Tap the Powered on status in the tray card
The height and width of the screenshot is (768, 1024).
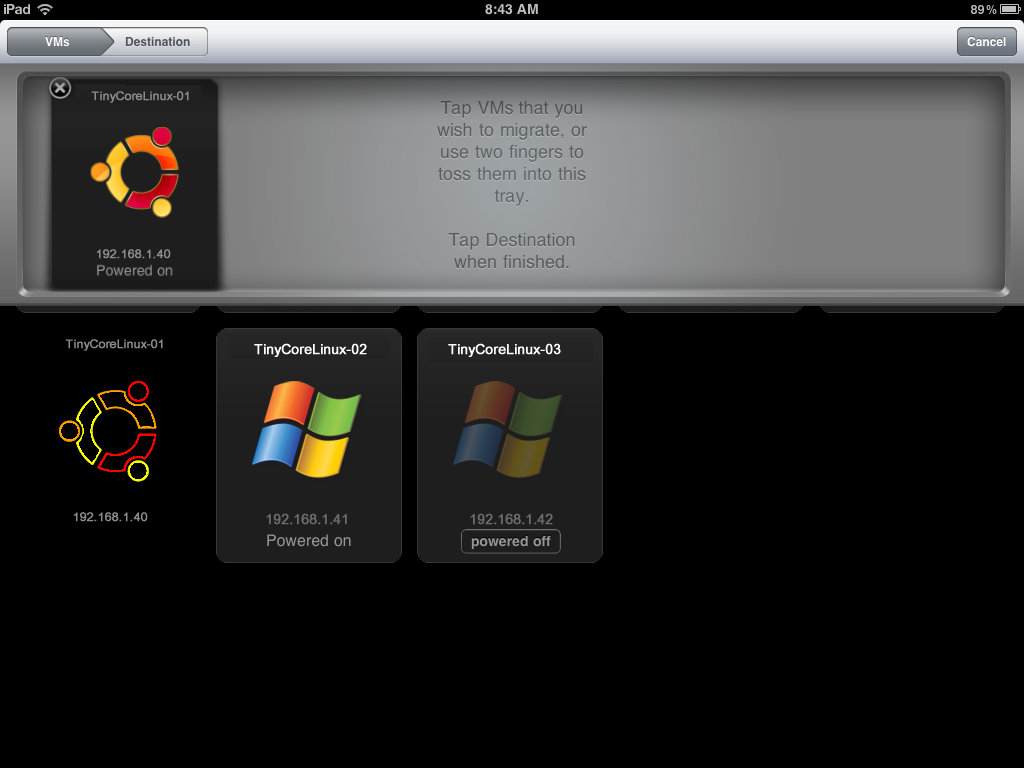pos(135,270)
